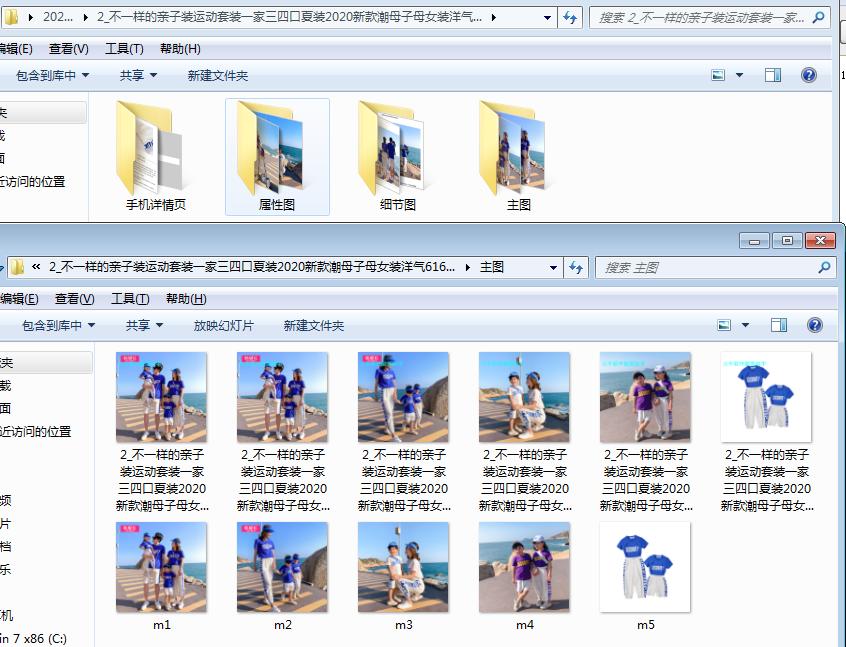Click the 新建文件夹 button
The image size is (846, 647).
(x=217, y=74)
